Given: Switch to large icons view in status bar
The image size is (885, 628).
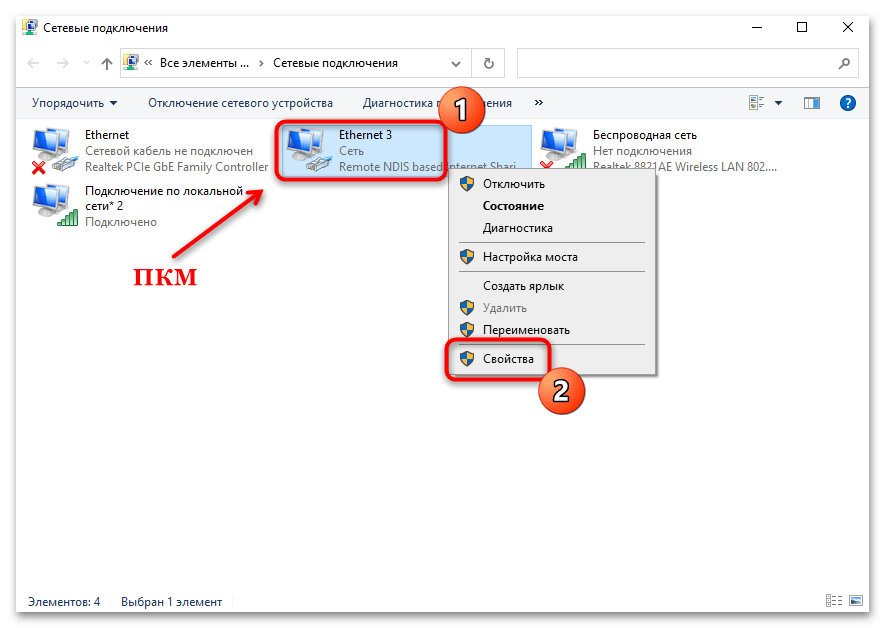Looking at the screenshot, I should [856, 600].
